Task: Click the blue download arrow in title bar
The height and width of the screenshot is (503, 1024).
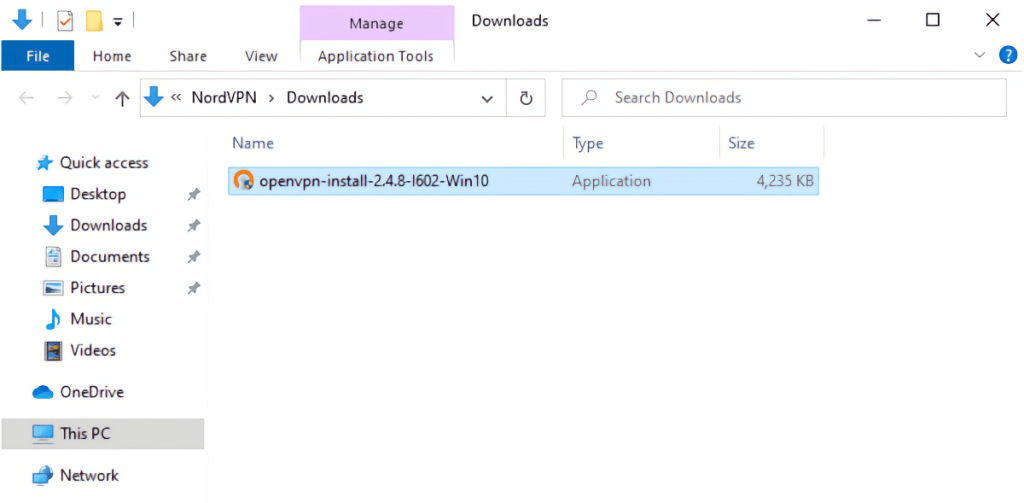Action: [22, 20]
